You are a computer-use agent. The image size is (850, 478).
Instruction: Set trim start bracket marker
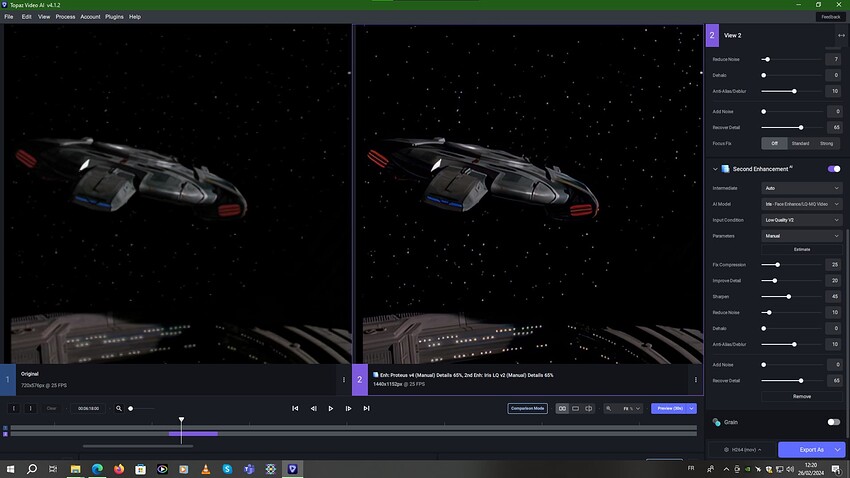[14, 408]
